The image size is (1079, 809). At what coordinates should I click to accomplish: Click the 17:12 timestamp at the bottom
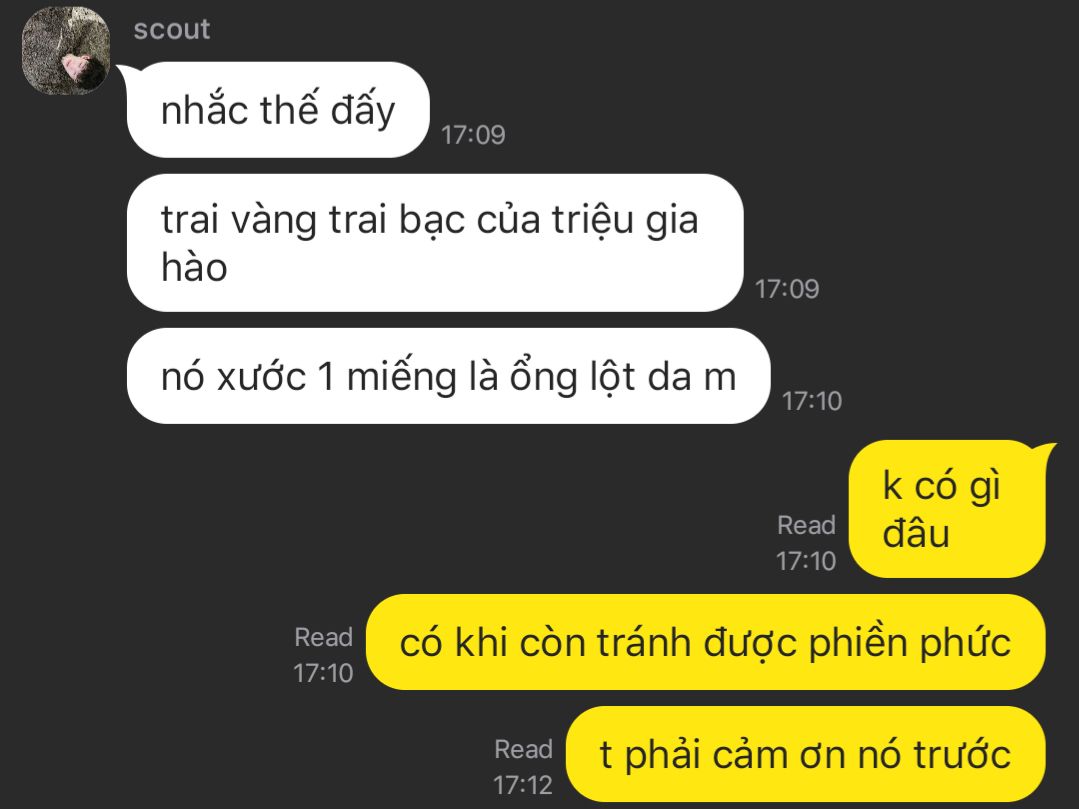pos(523,786)
